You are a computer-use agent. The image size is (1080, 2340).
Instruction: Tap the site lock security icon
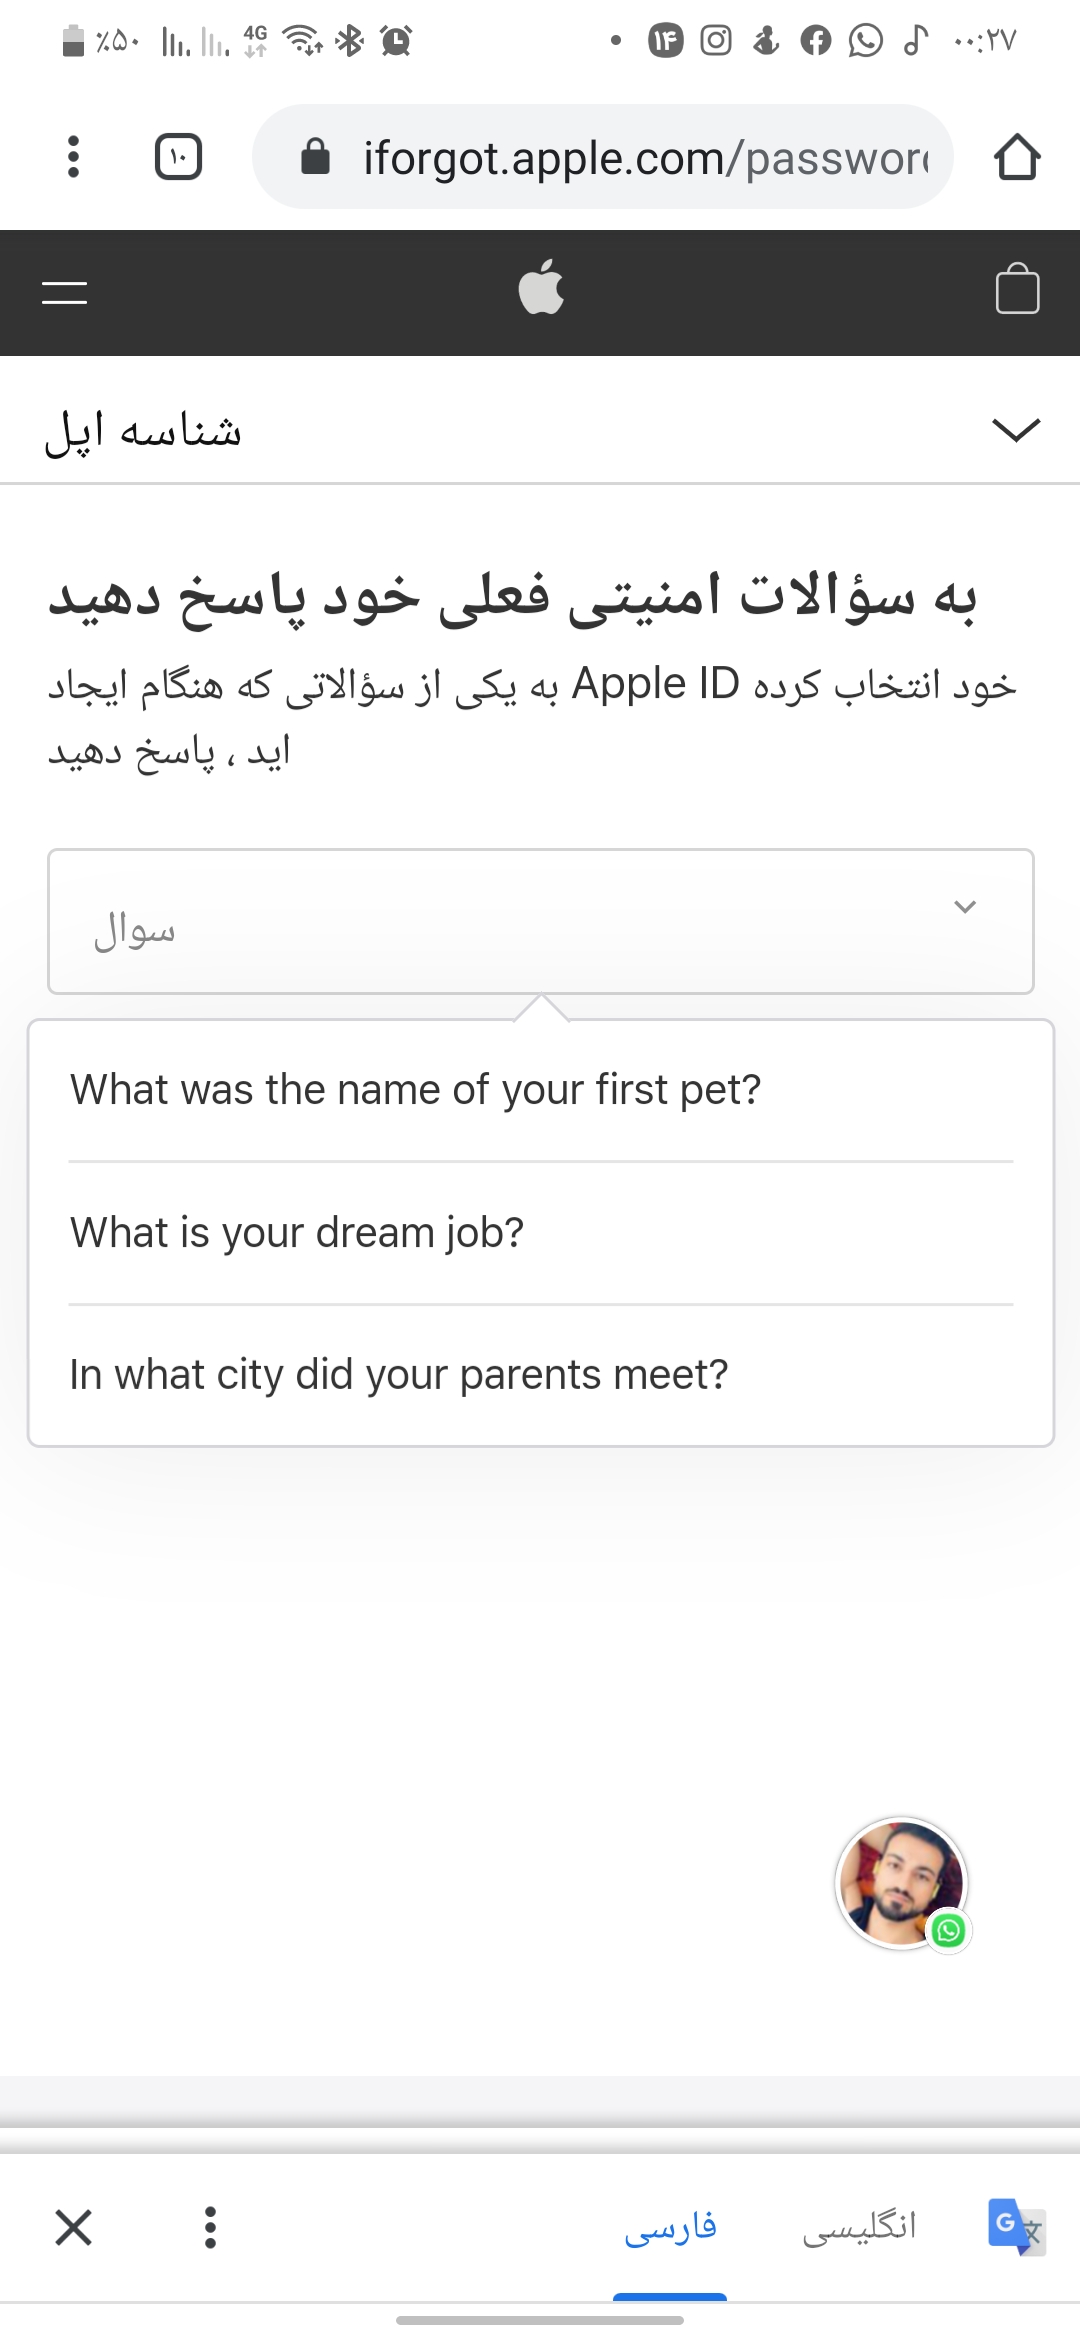316,157
